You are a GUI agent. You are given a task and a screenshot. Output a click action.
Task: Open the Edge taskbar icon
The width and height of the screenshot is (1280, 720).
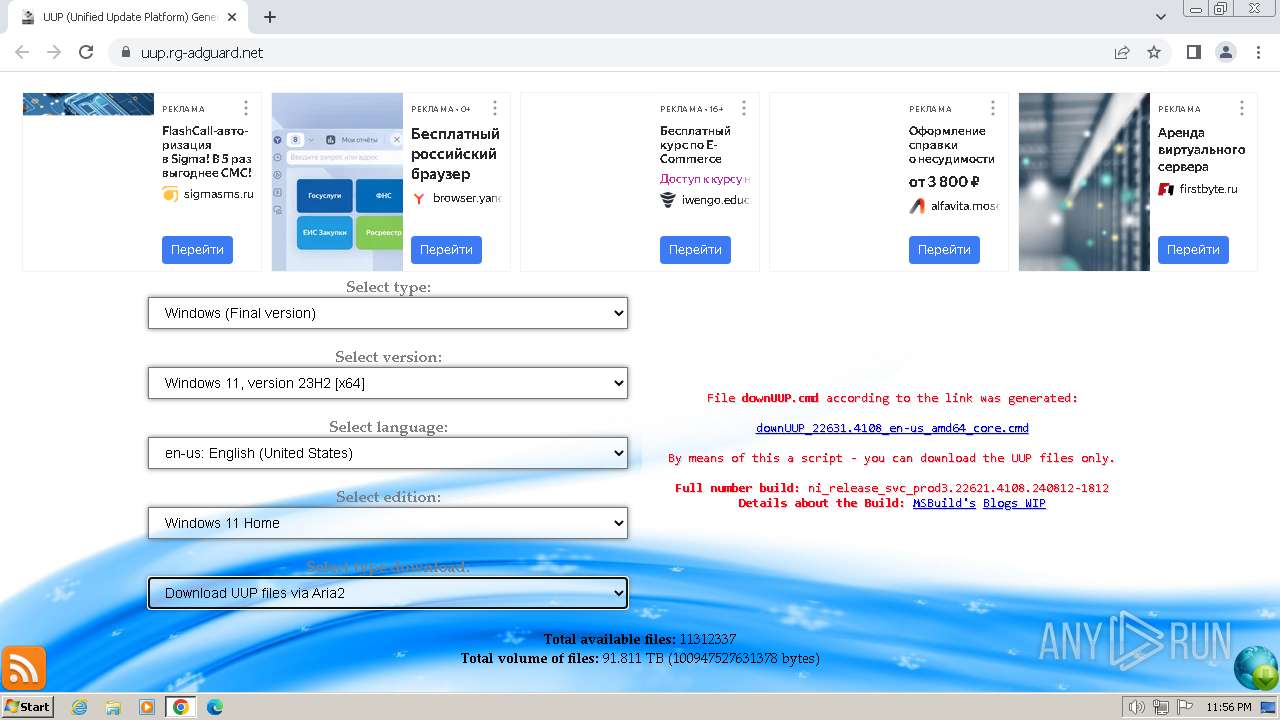[x=214, y=707]
